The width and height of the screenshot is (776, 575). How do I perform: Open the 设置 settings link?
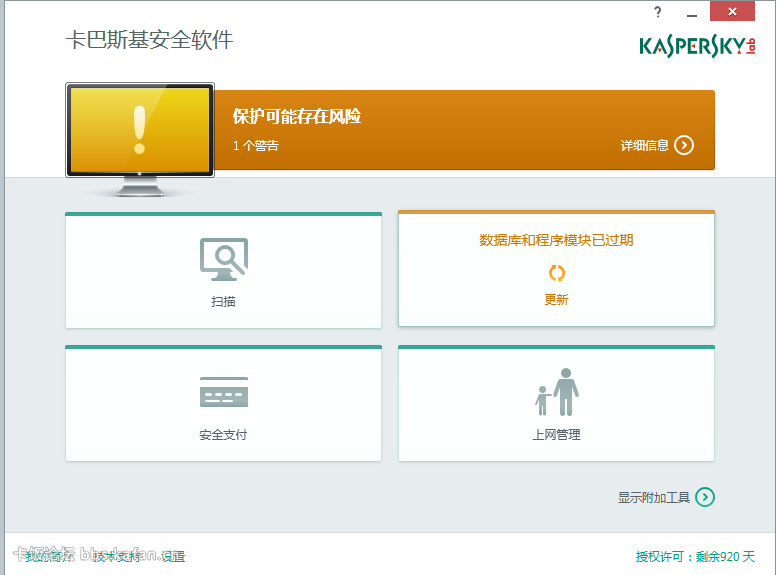(173, 557)
